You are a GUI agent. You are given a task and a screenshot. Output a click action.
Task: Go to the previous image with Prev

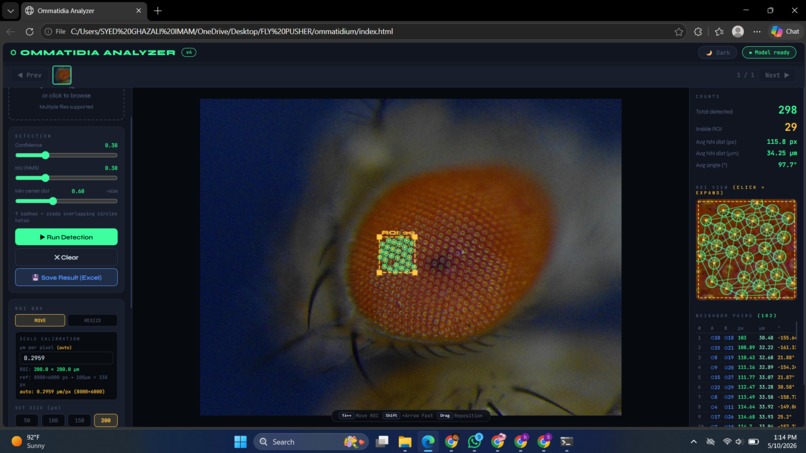tap(29, 75)
